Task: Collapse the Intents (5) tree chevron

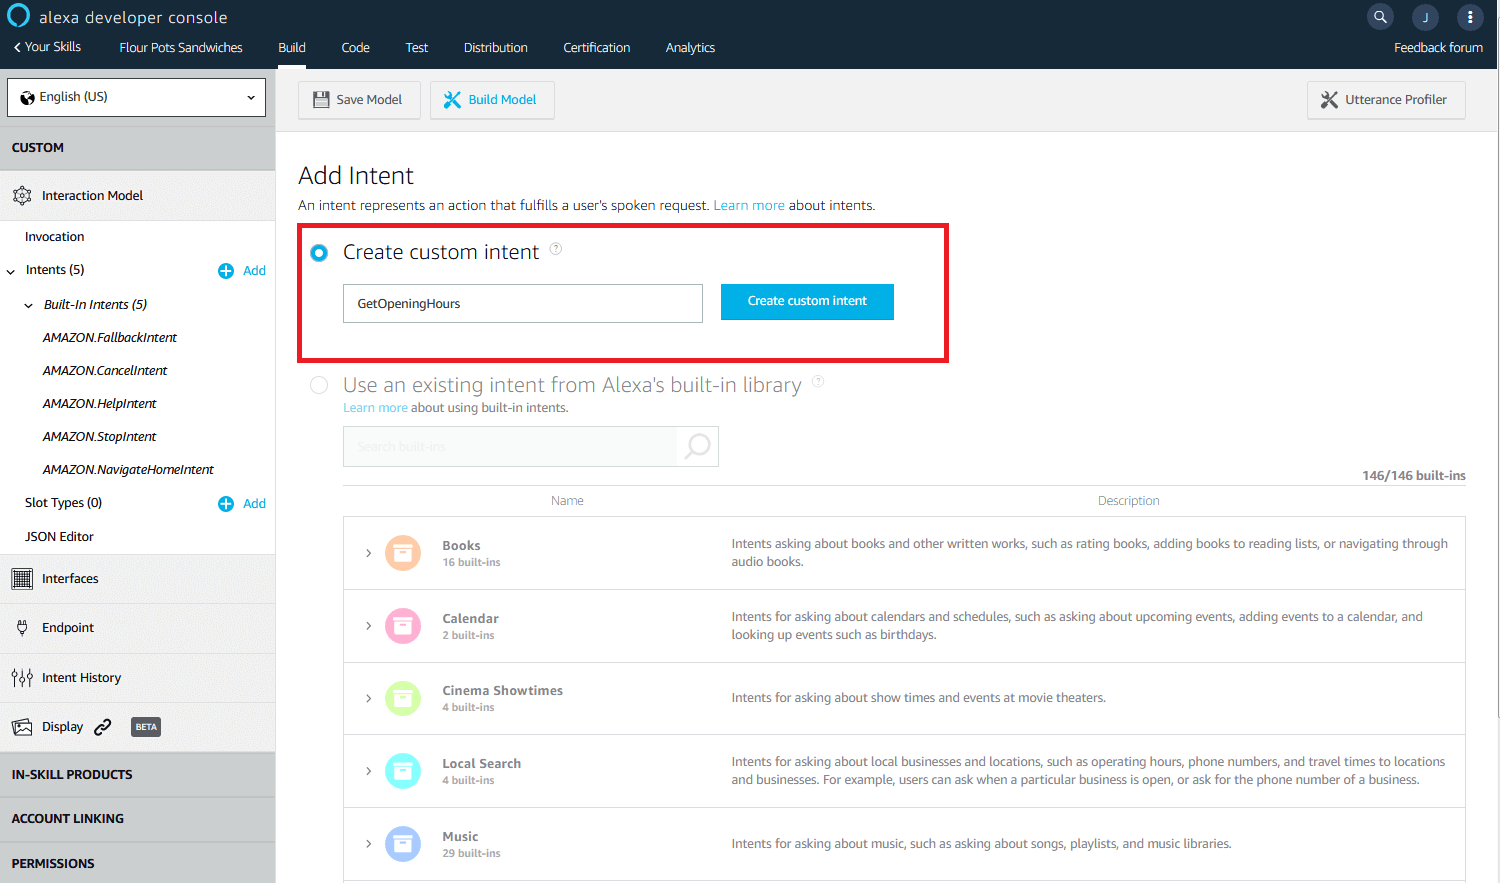Action: point(11,272)
